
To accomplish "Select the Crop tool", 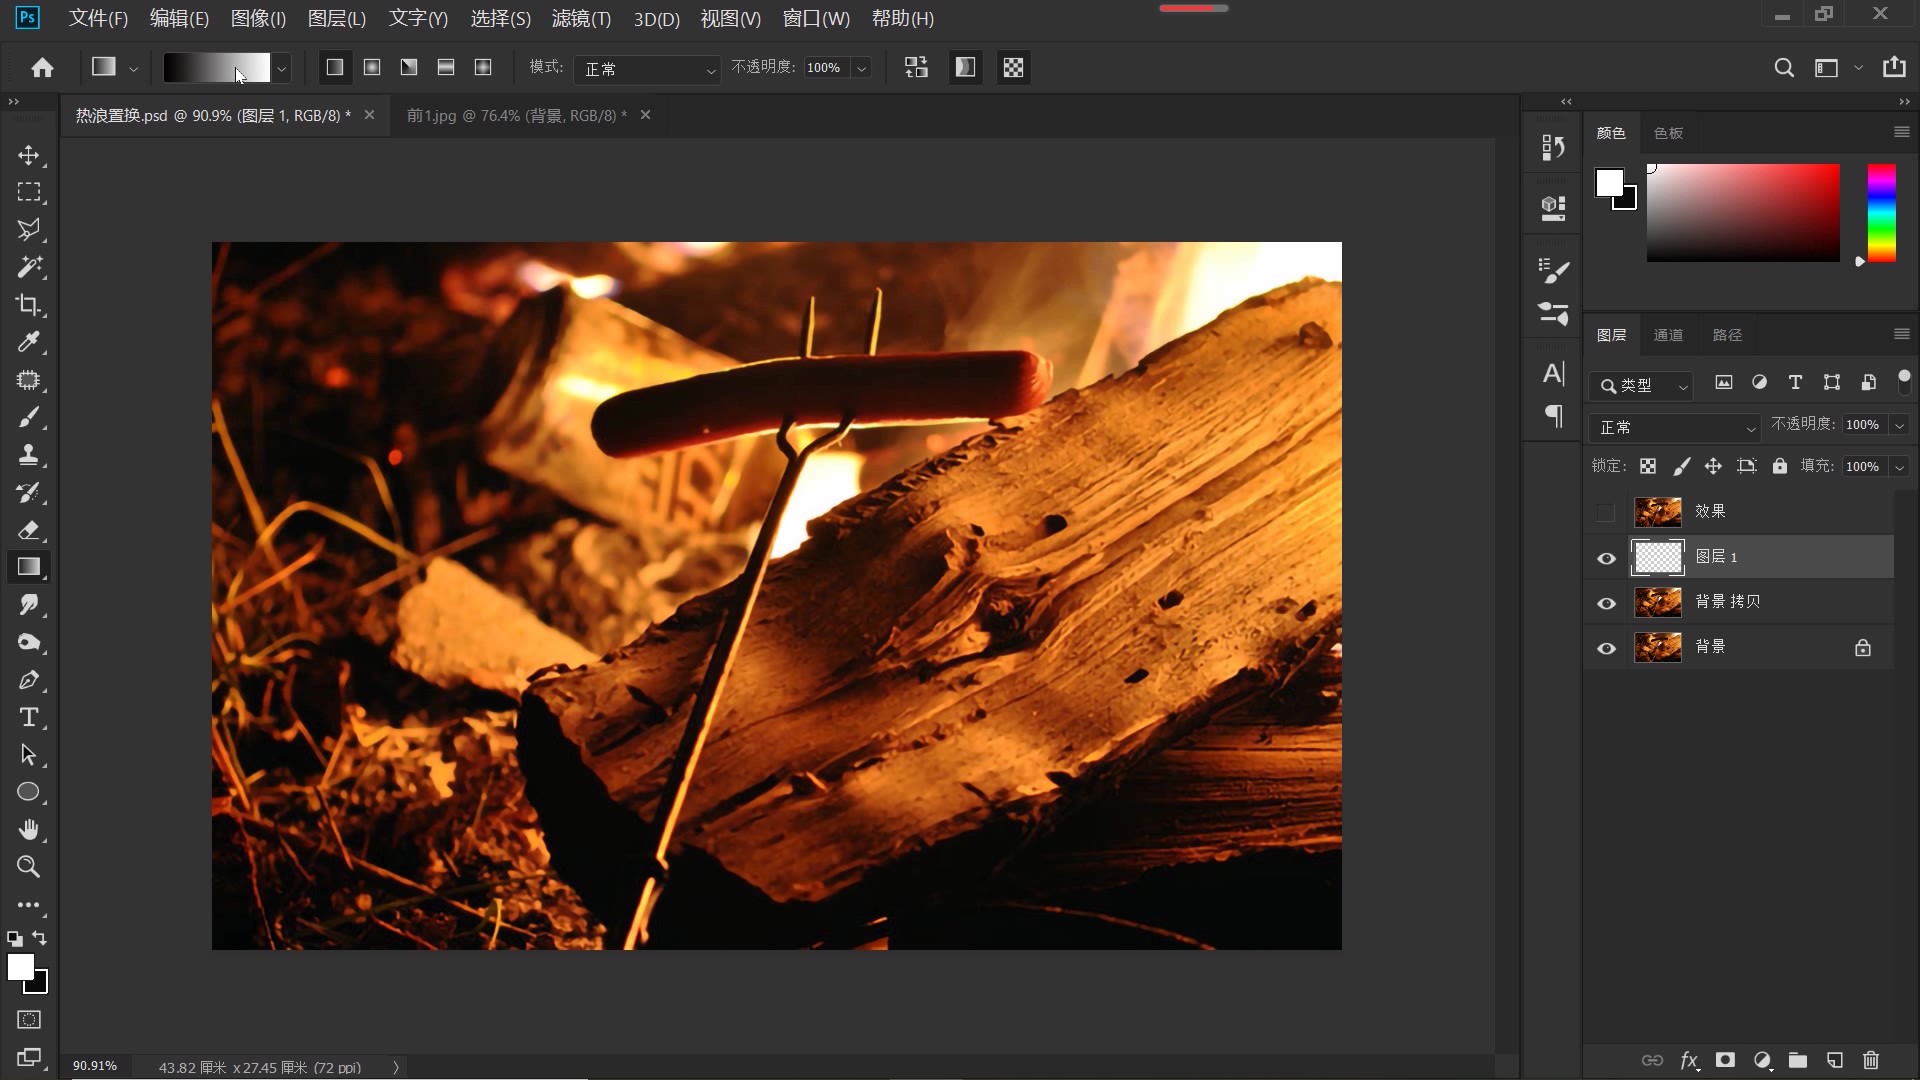I will [x=28, y=305].
